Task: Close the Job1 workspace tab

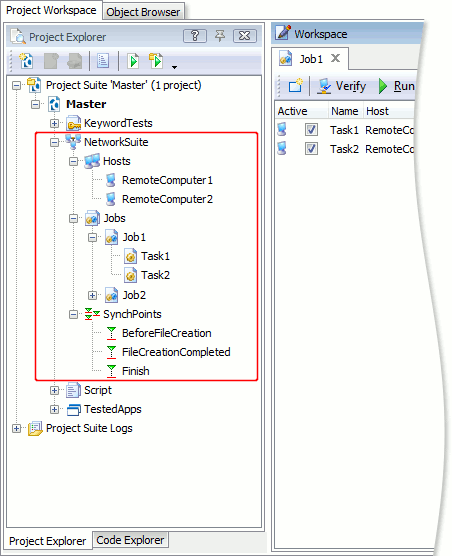Action: pos(335,58)
